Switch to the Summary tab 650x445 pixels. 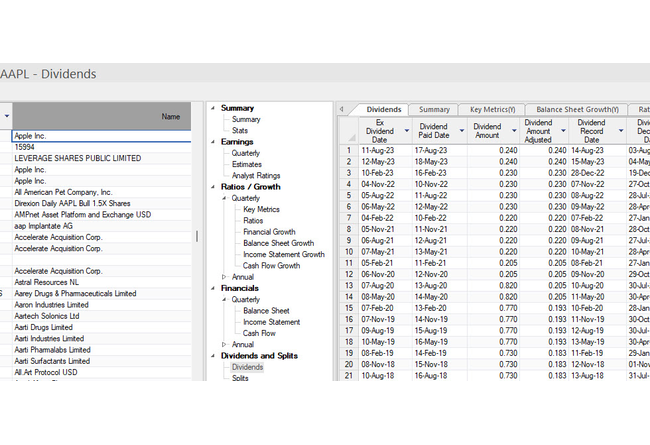[434, 109]
